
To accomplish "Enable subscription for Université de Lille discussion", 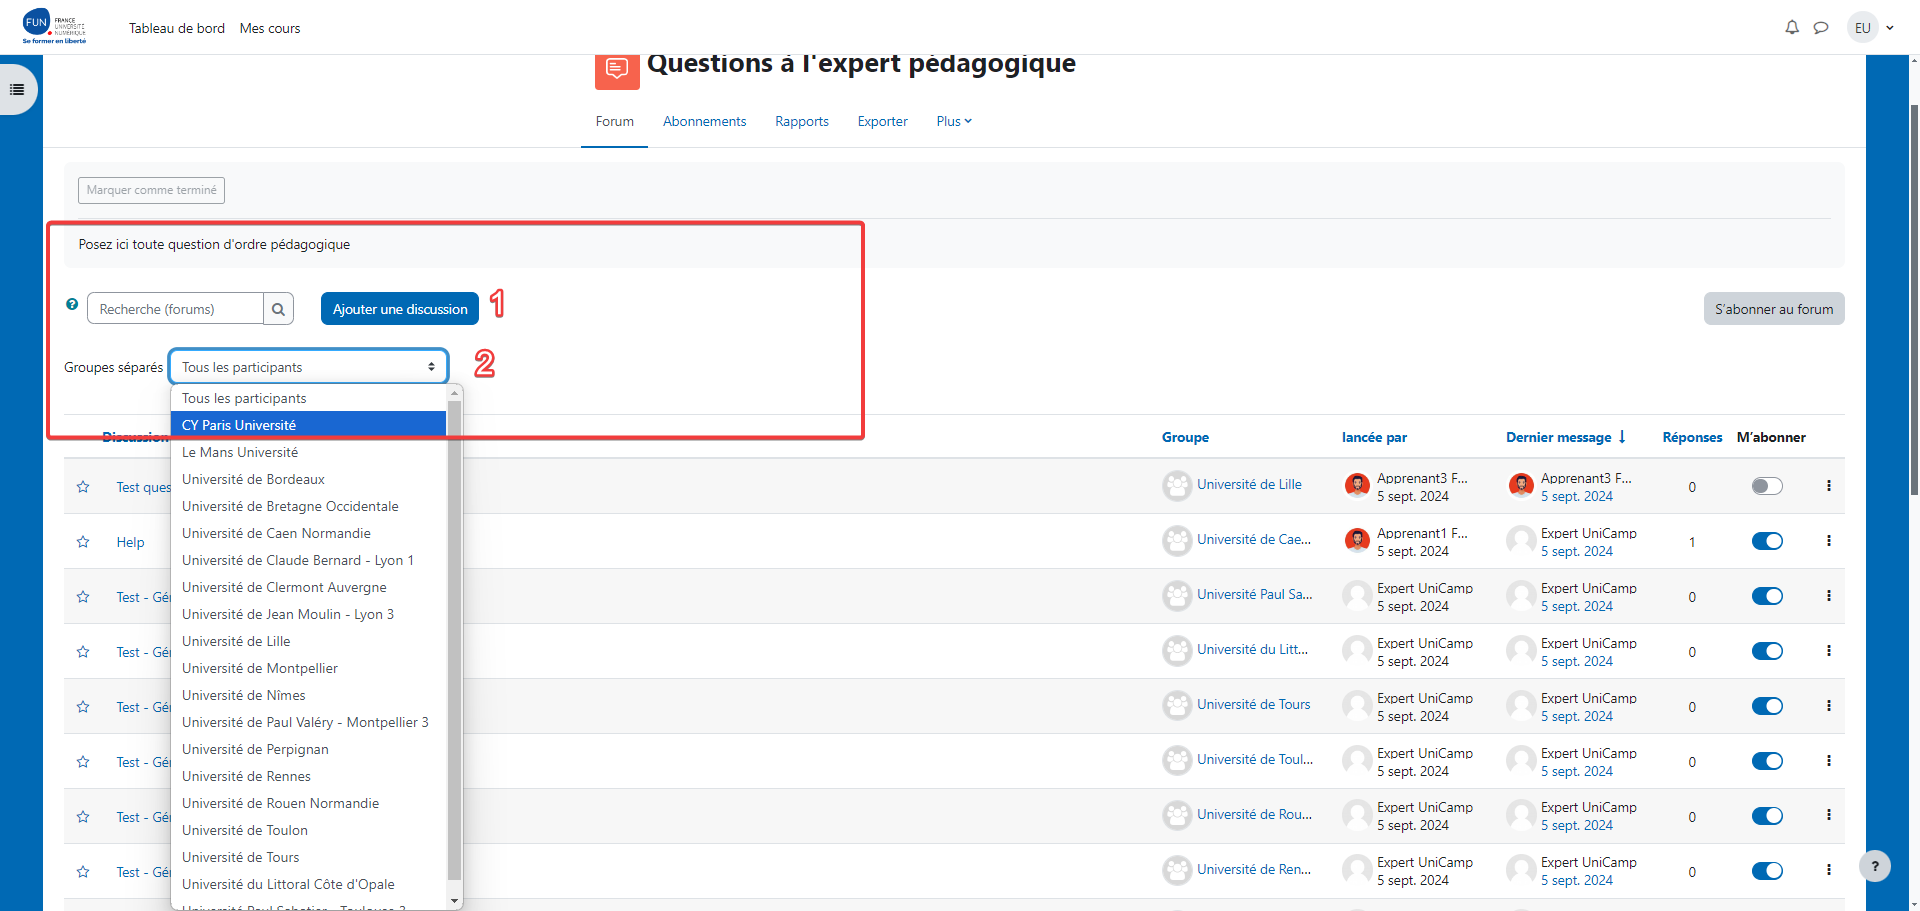I will click(1767, 486).
